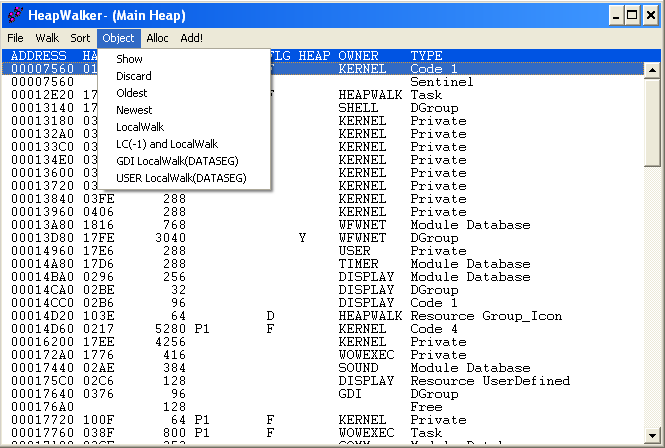Select row with address 00013600
The image size is (665, 448).
pyautogui.click(x=323, y=173)
